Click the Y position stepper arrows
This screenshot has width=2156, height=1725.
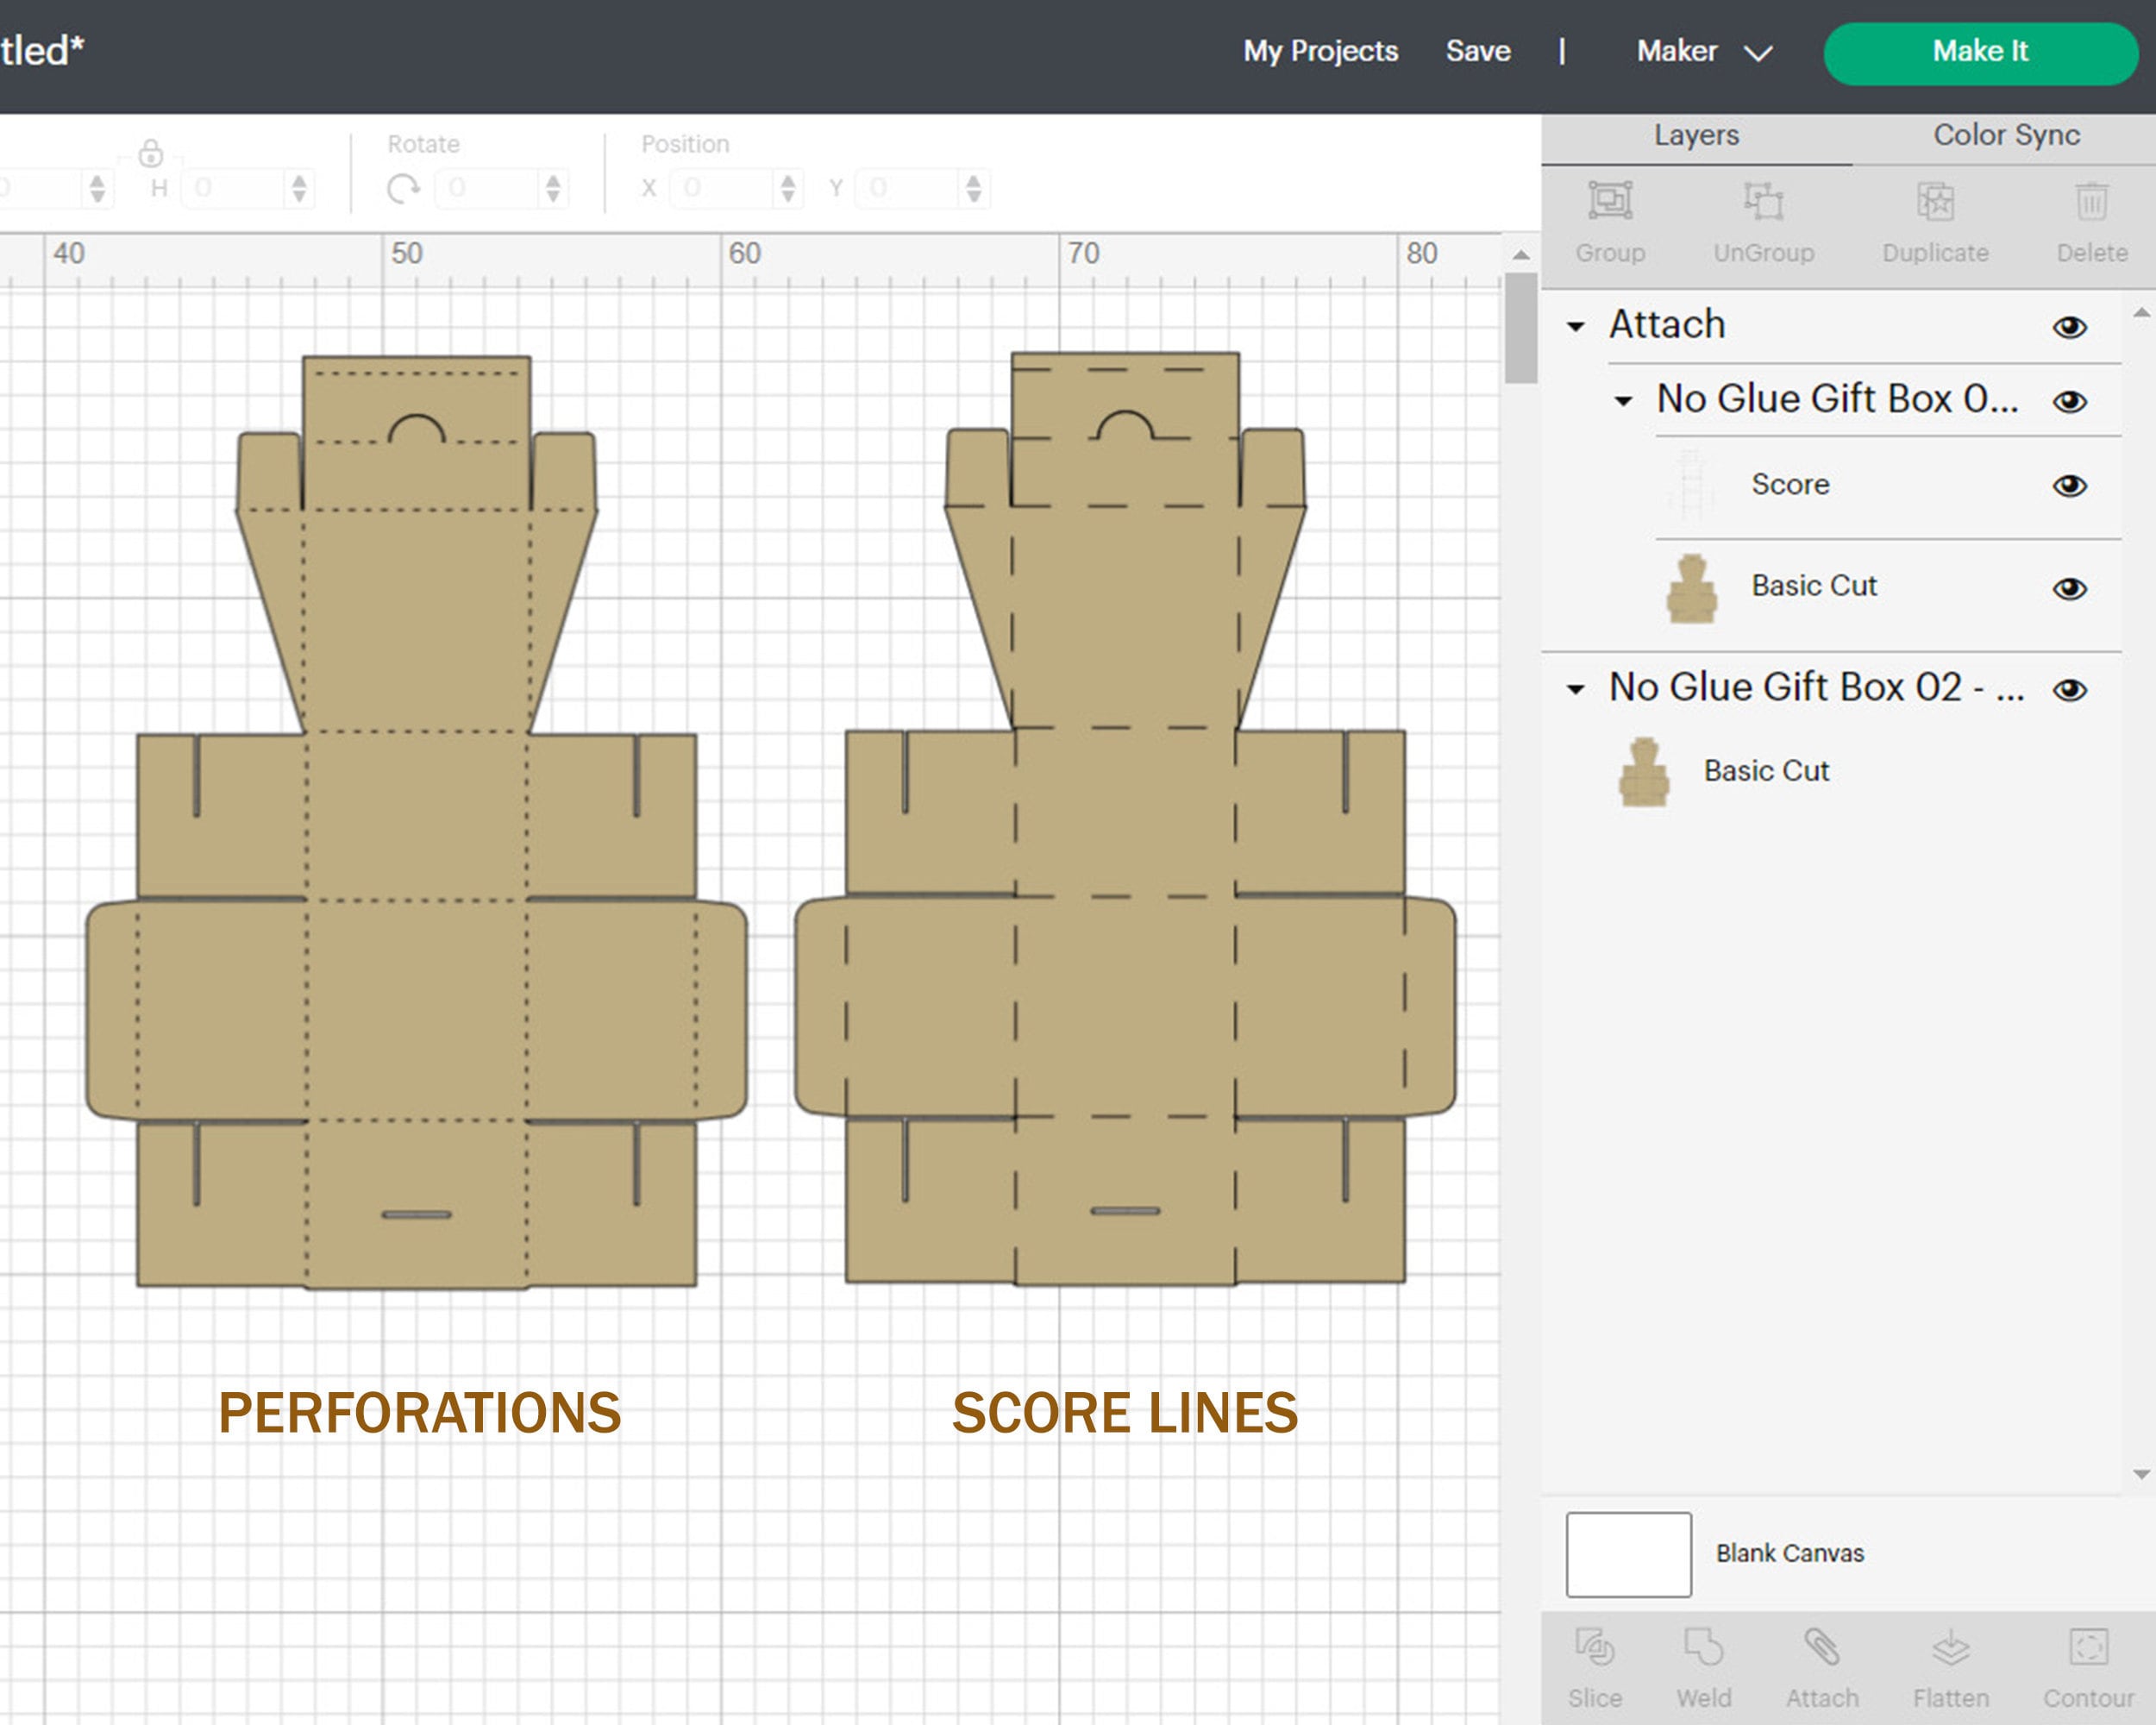974,188
